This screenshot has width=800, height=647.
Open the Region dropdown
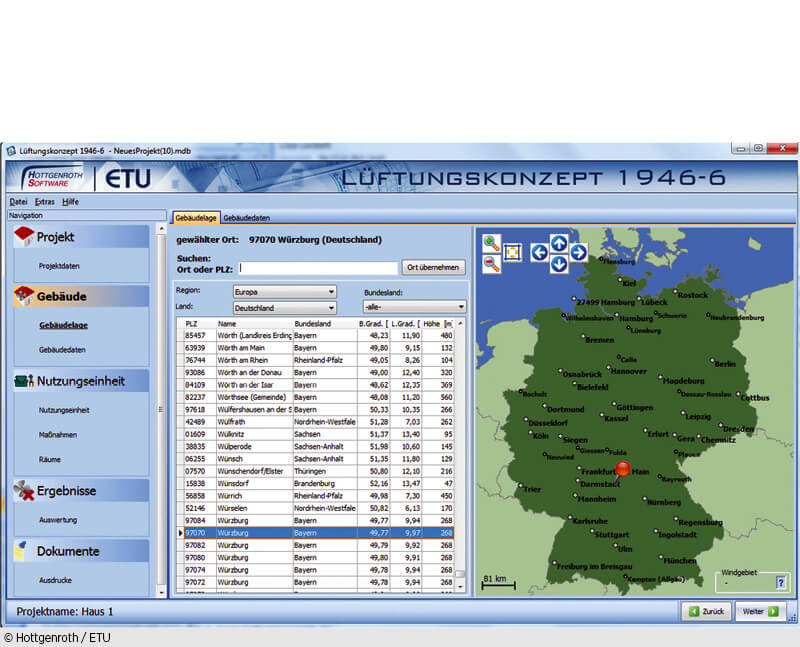click(x=285, y=292)
